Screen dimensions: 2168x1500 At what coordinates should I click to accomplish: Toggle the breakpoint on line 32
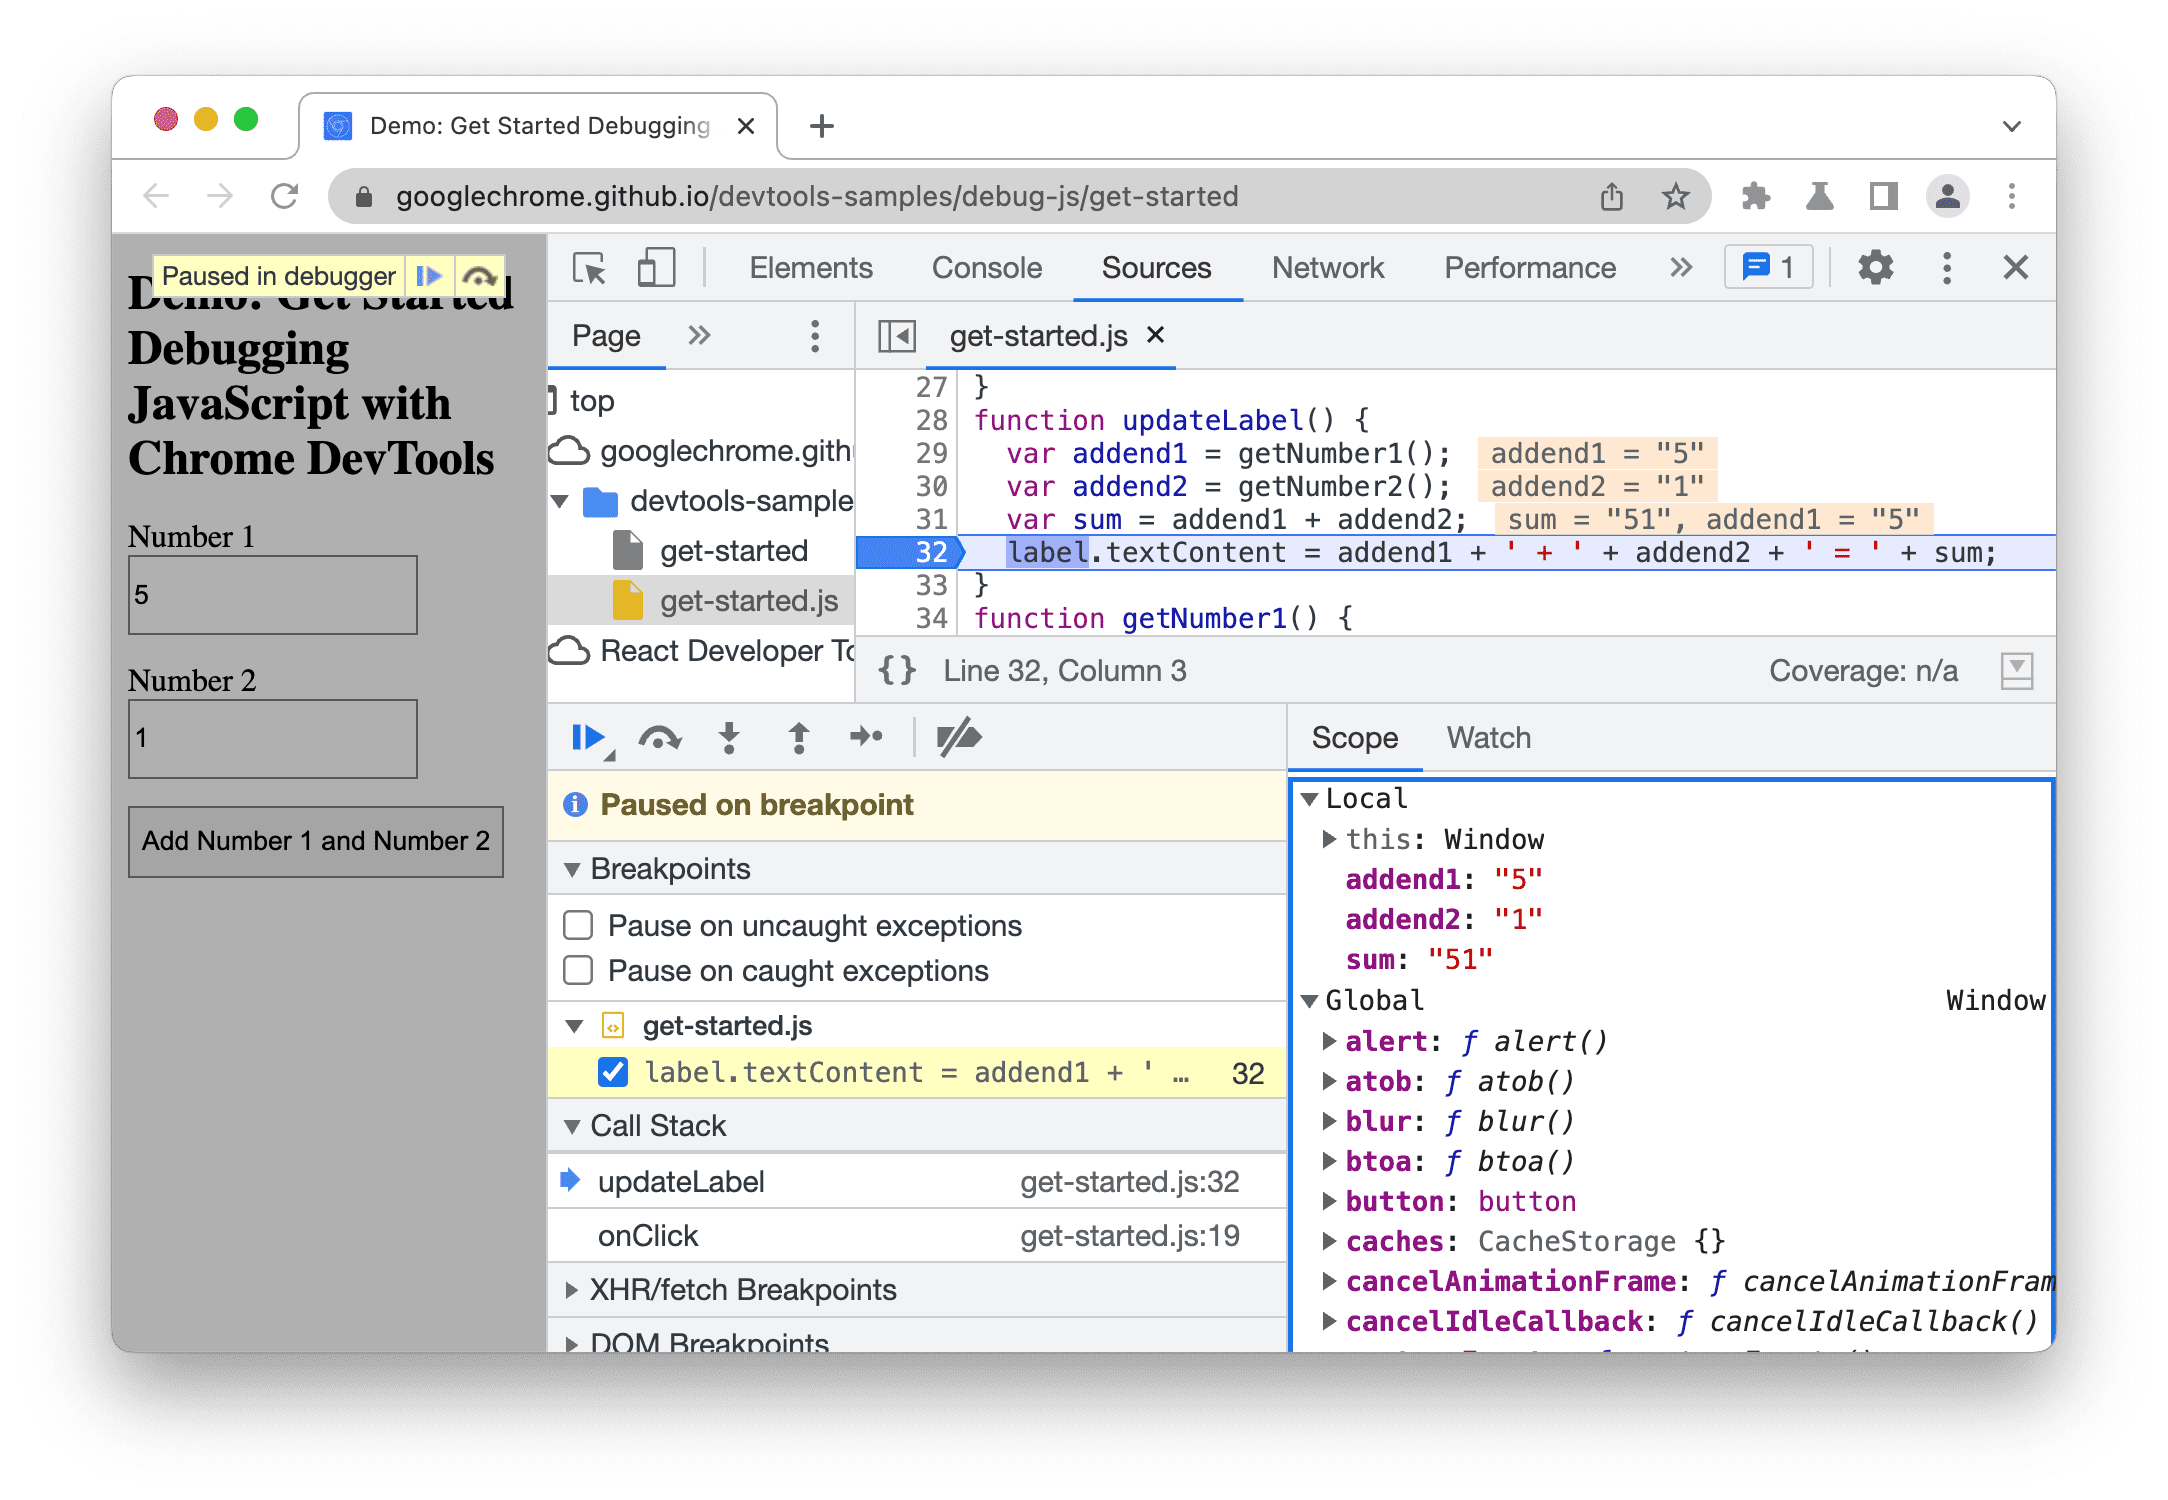click(919, 552)
